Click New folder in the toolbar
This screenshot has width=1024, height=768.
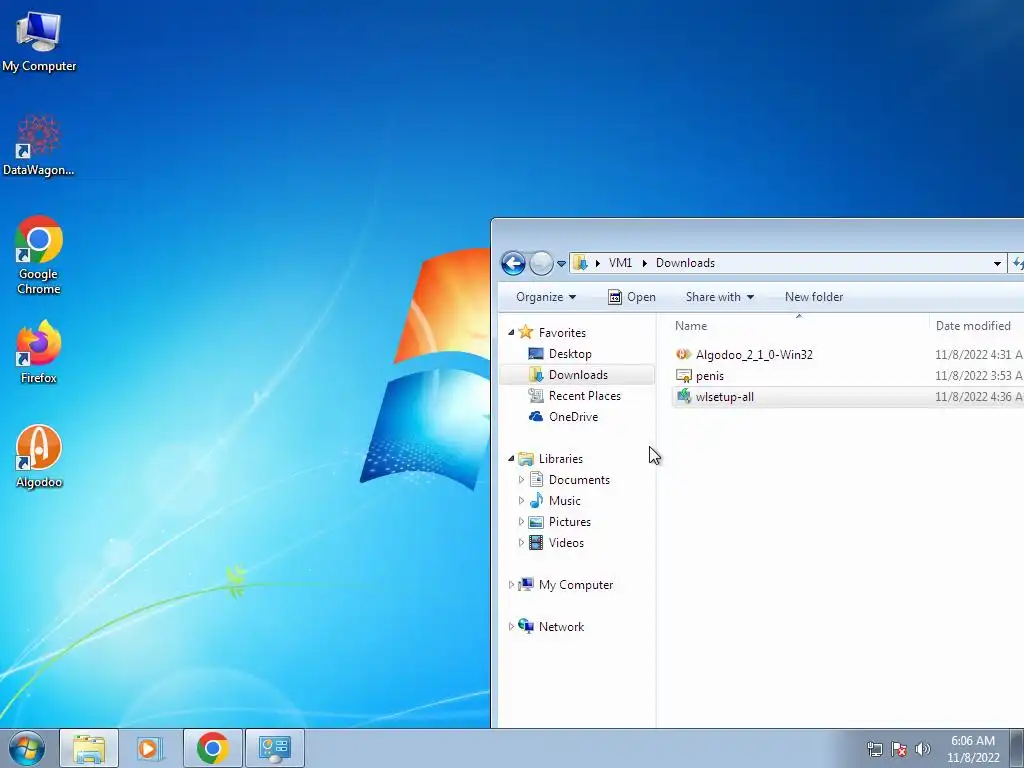point(814,297)
